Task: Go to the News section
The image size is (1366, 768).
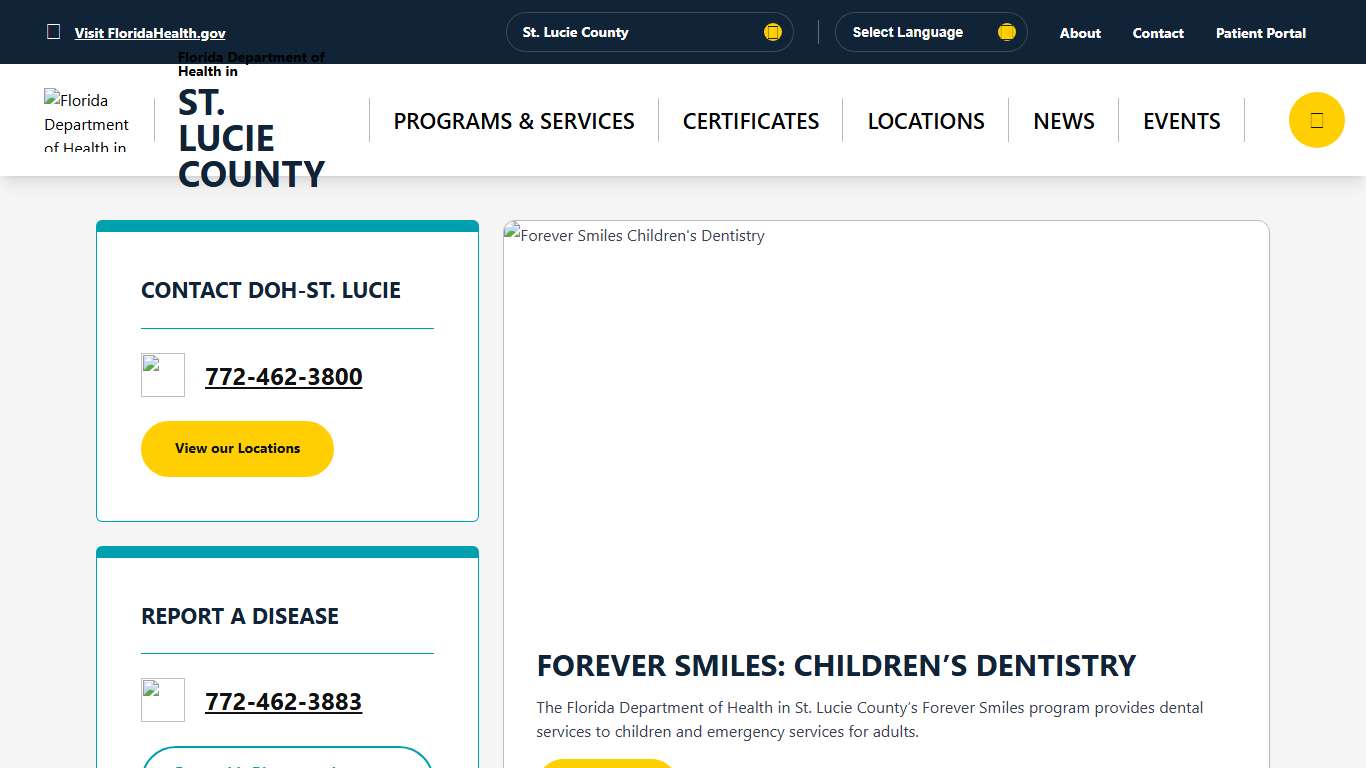Action: (x=1064, y=121)
